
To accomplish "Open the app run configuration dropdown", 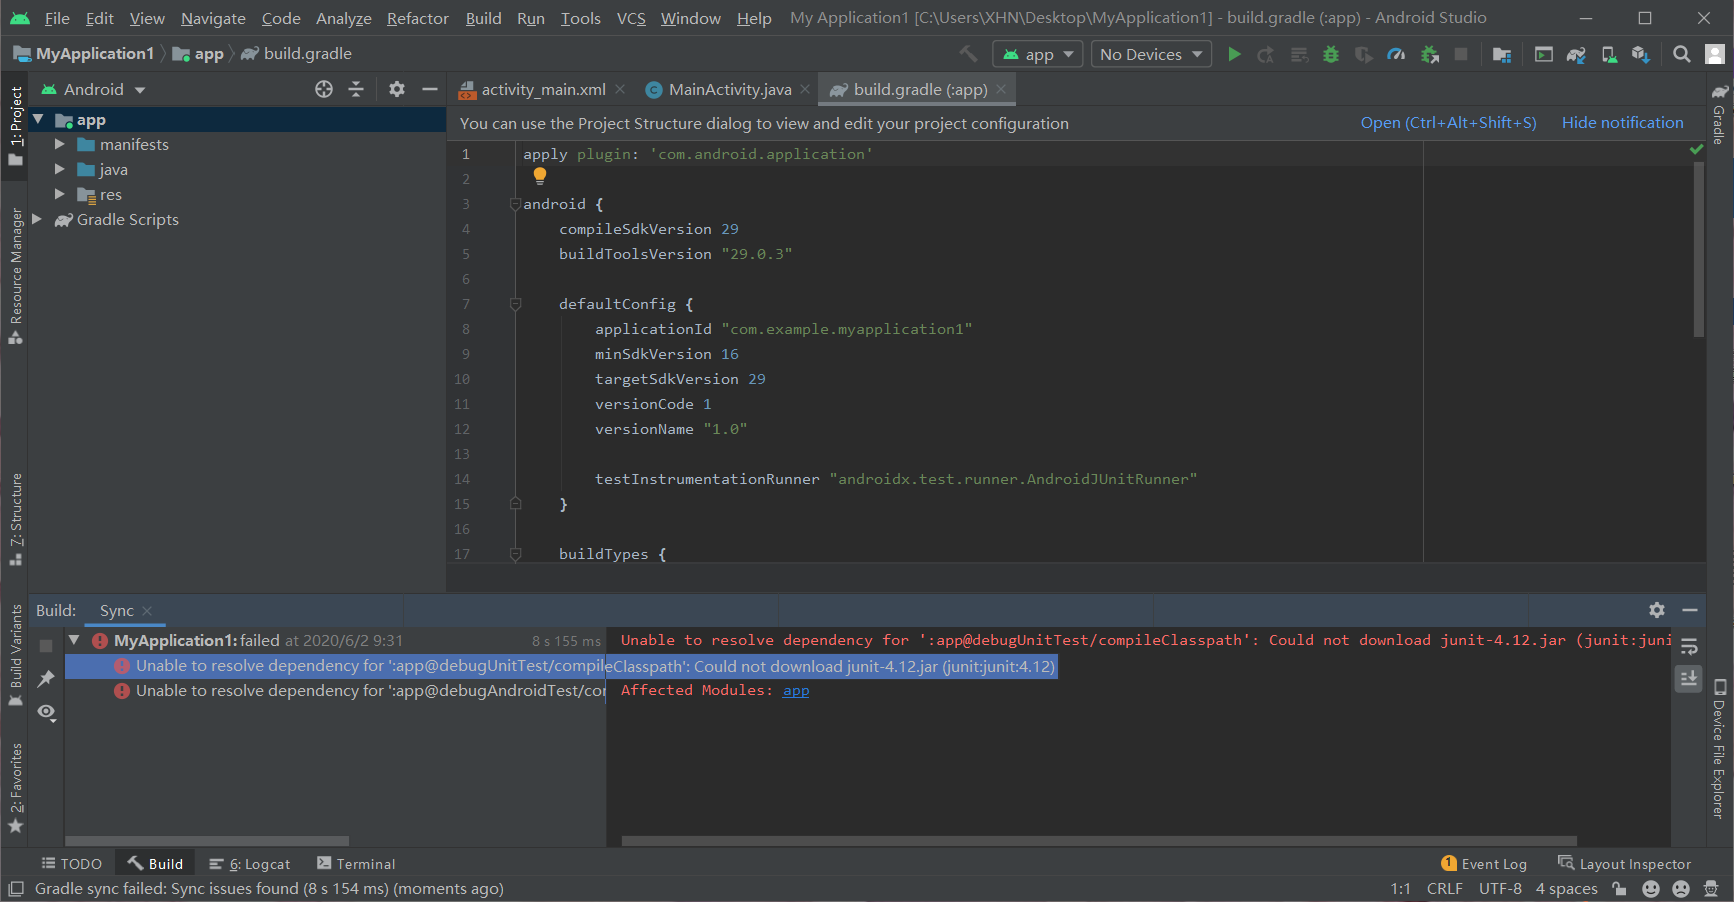I will [x=1038, y=54].
